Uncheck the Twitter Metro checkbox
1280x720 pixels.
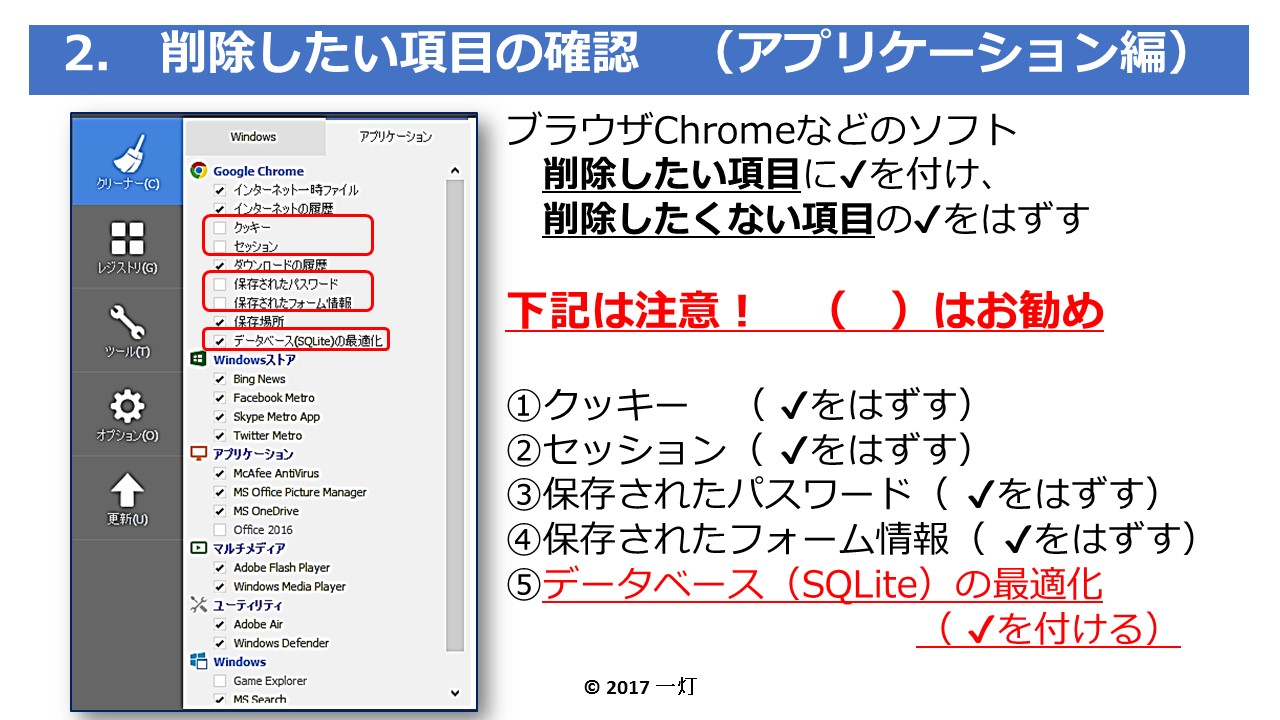(x=220, y=436)
